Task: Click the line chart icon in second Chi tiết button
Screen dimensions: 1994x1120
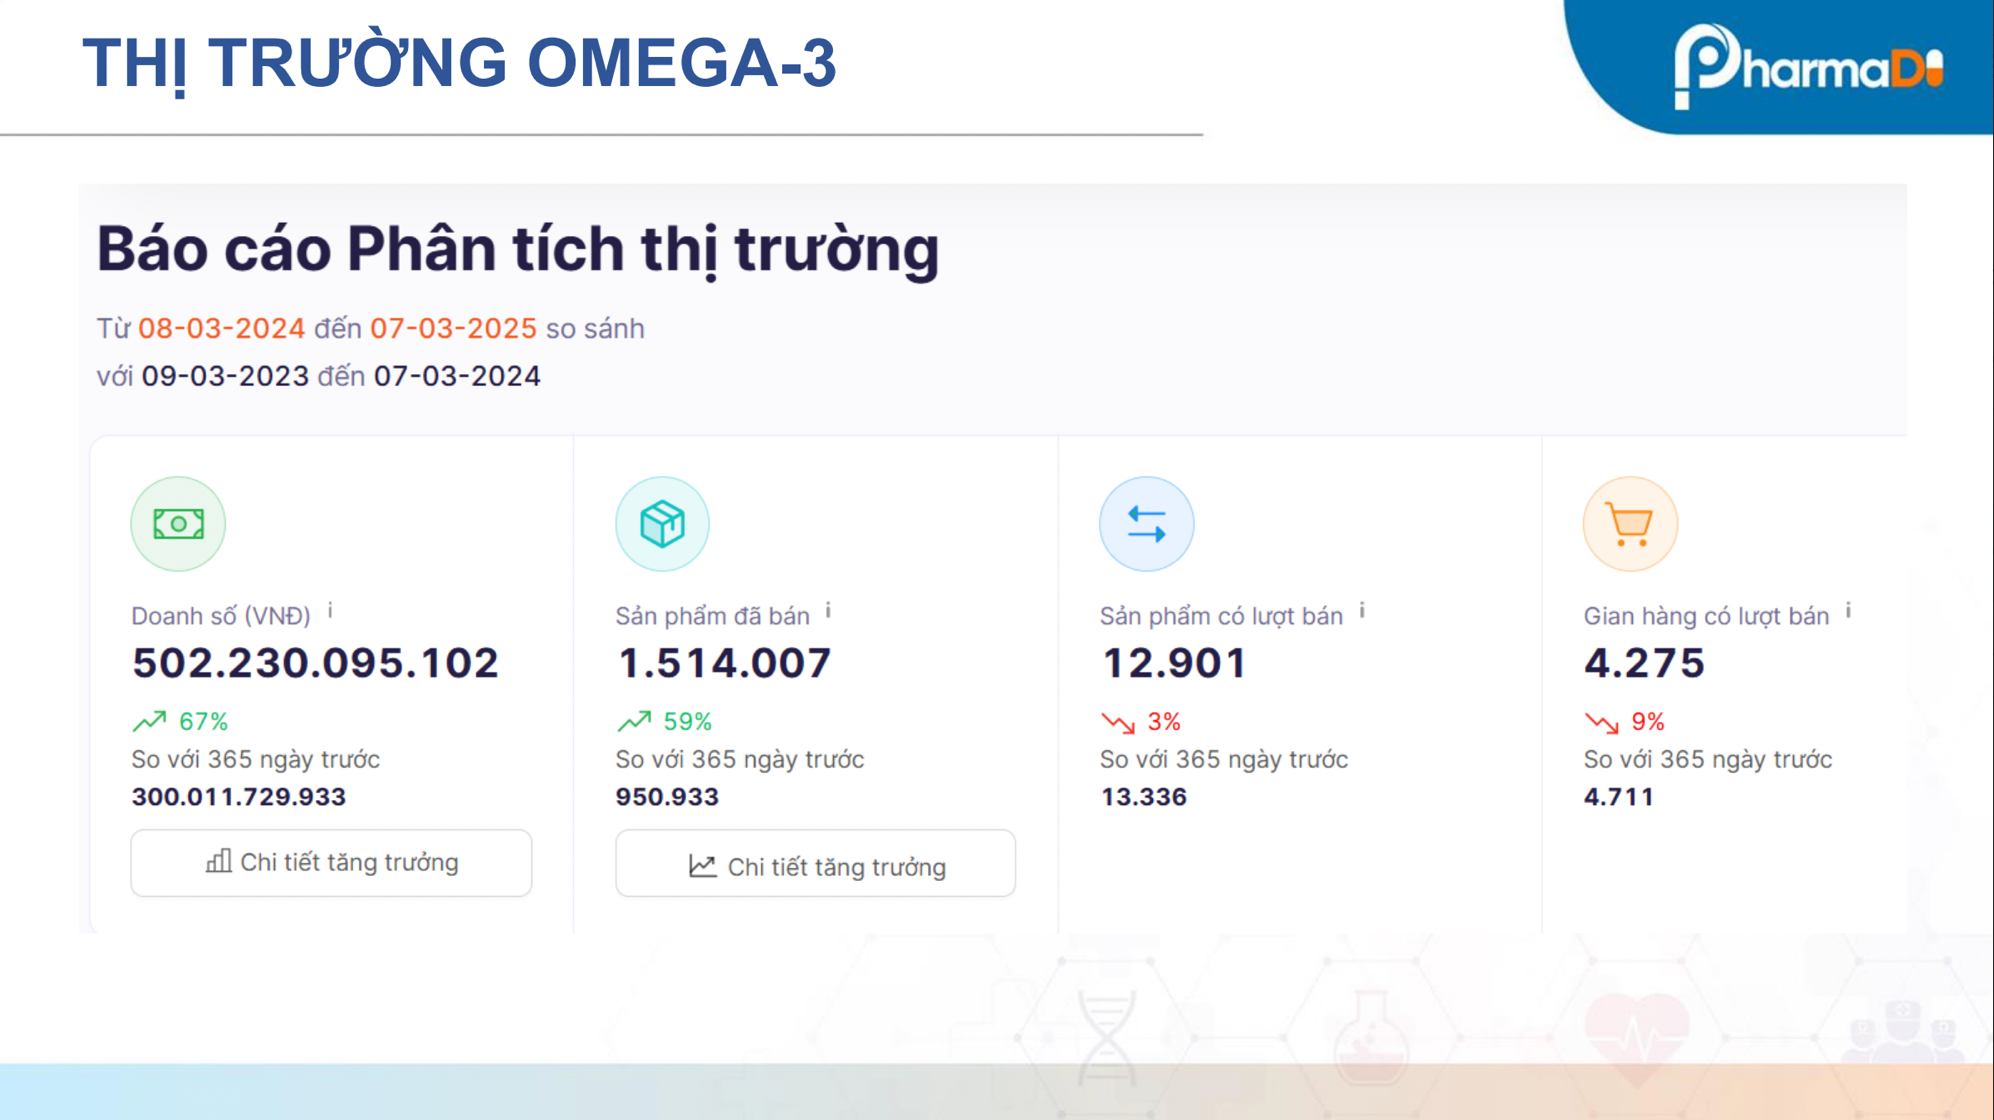Action: (703, 865)
